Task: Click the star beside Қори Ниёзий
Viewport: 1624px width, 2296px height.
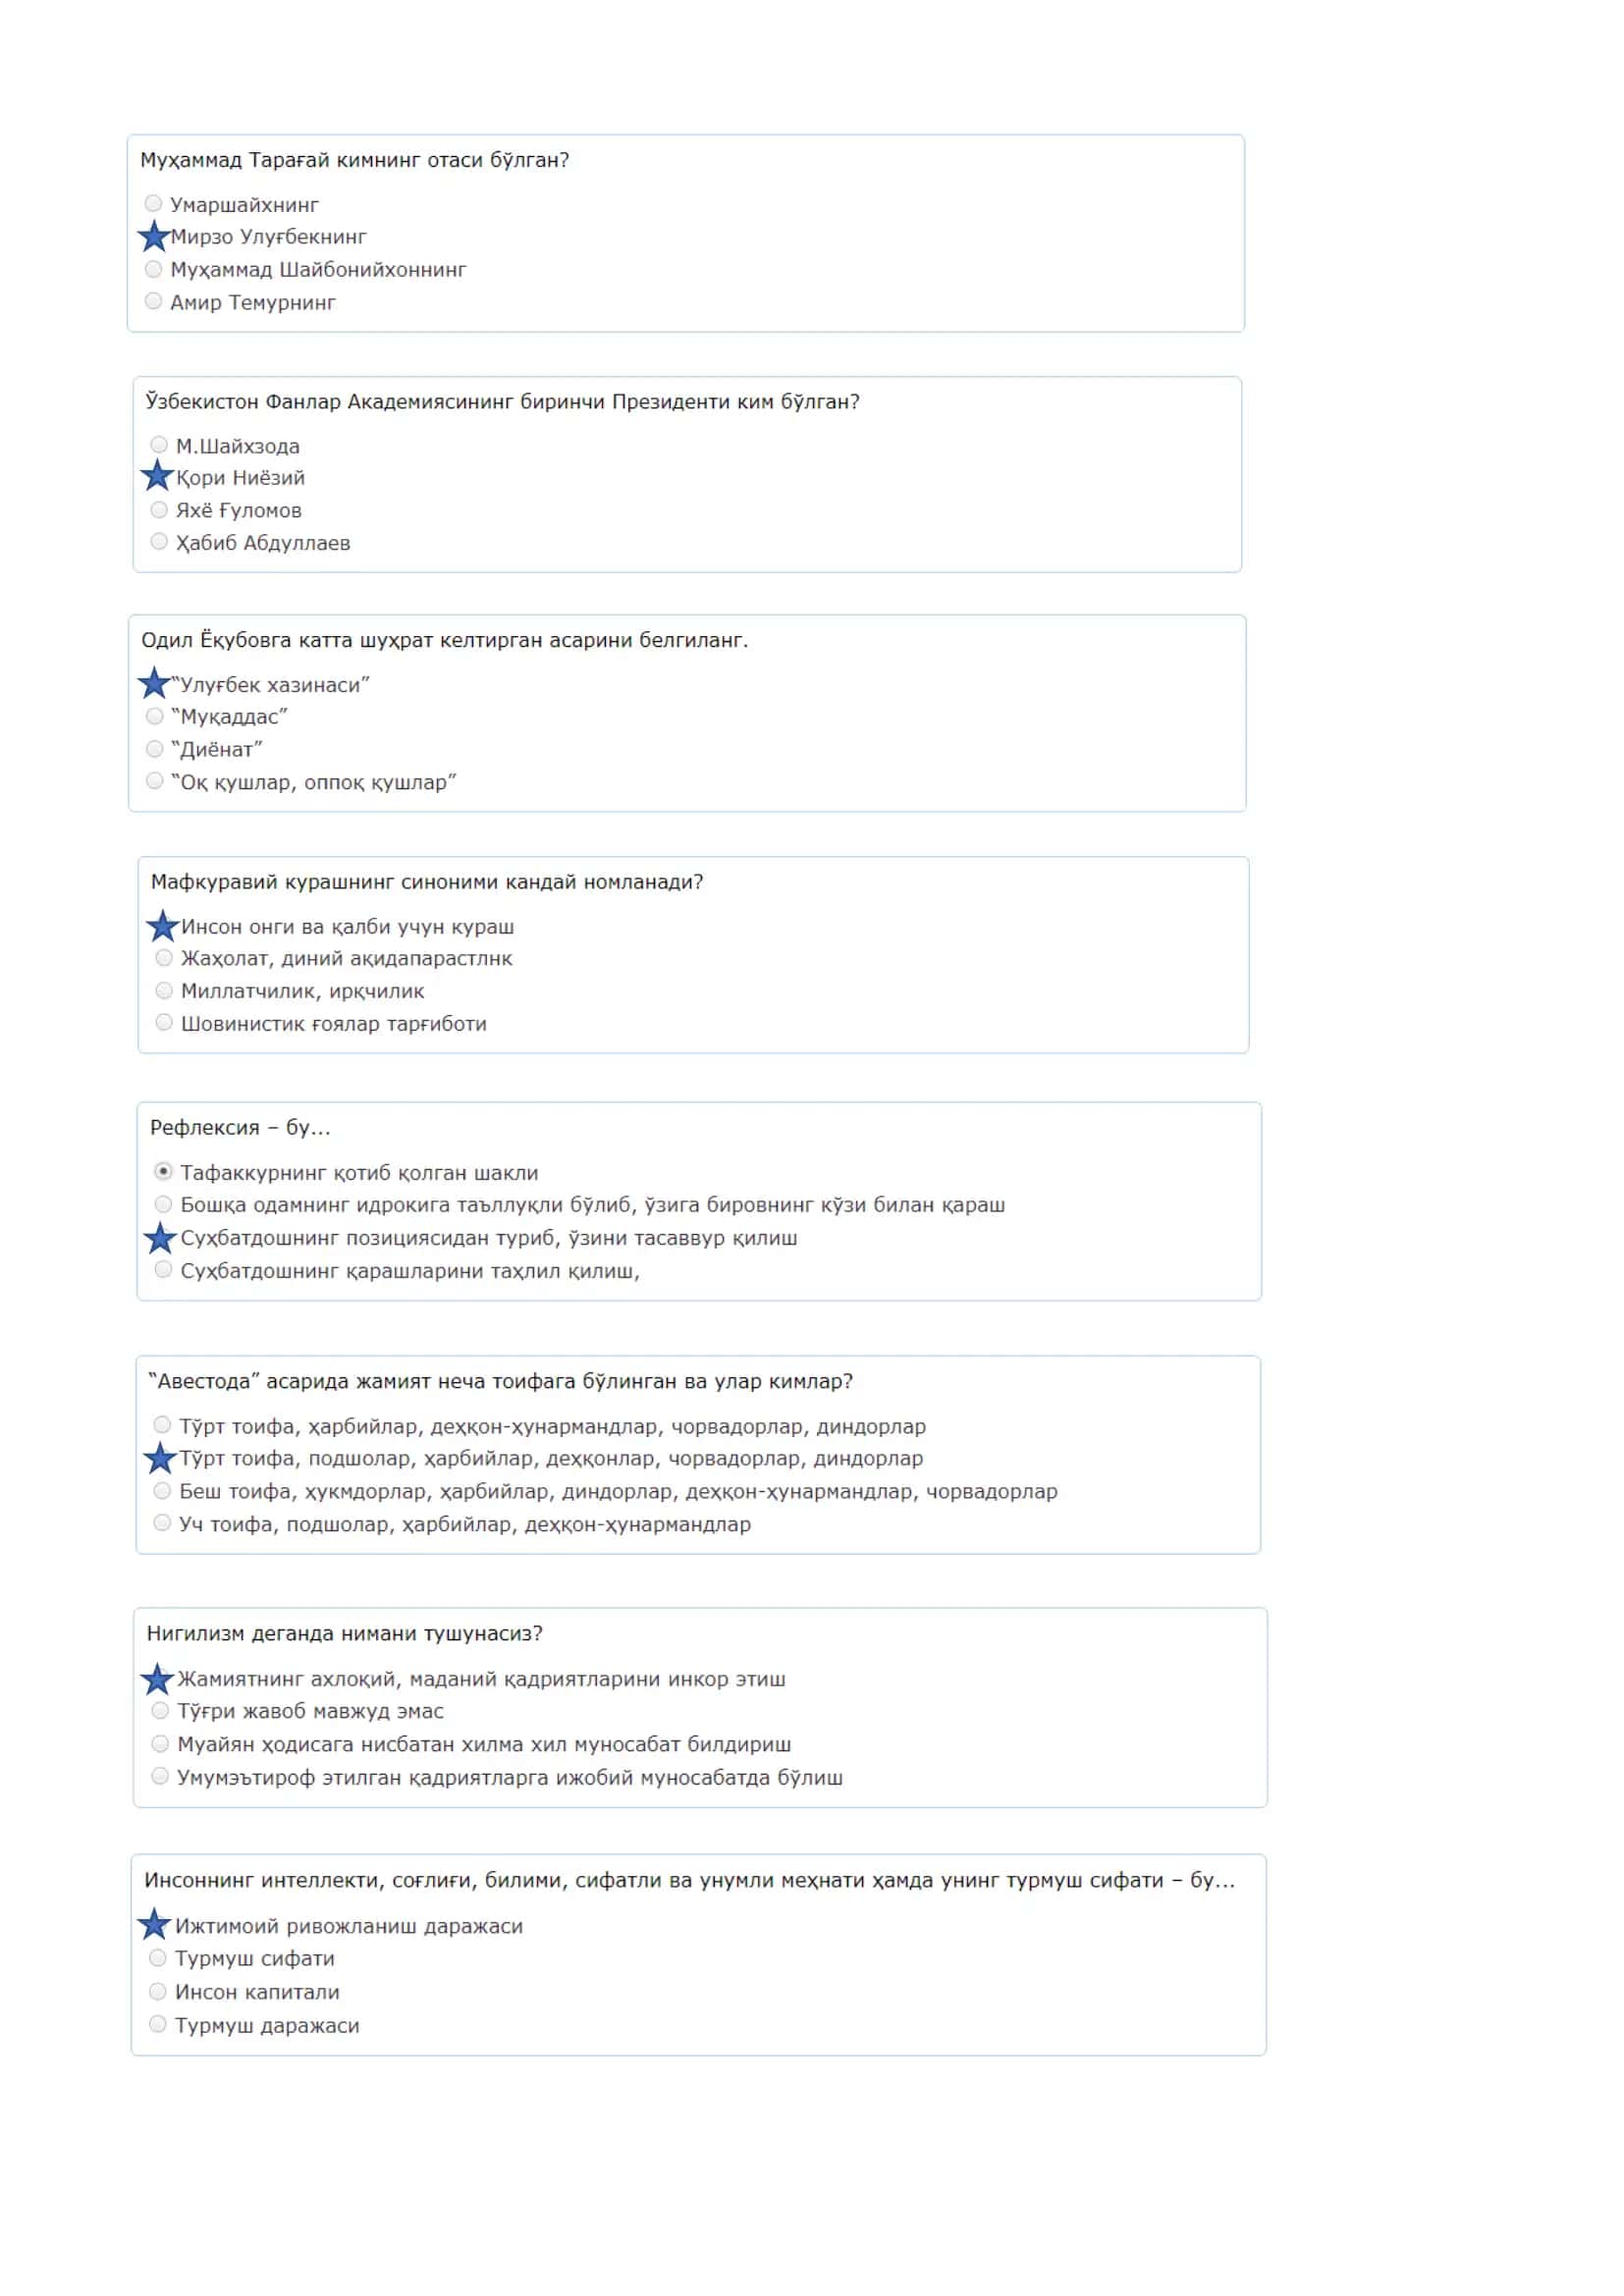Action: 157,476
